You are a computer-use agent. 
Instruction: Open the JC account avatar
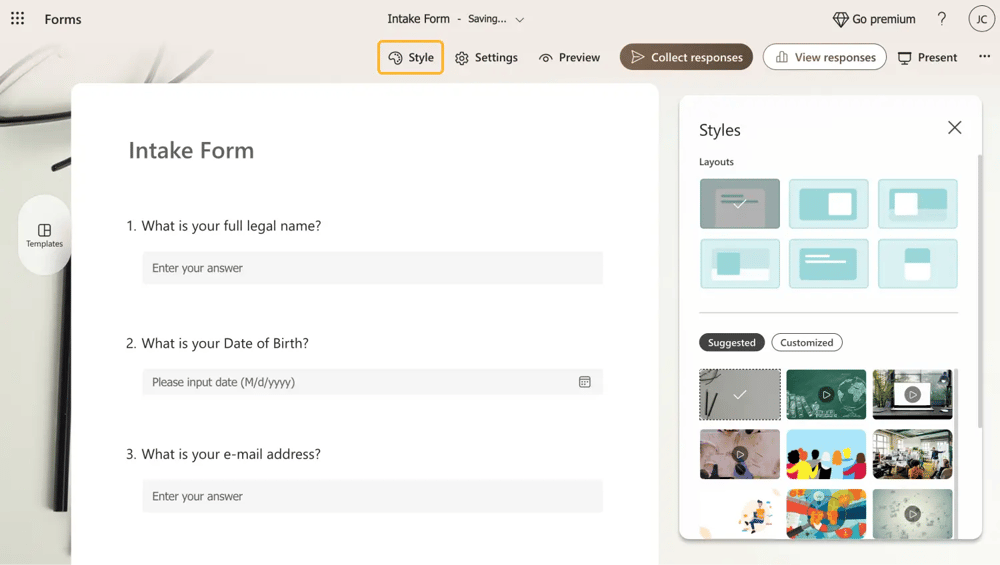click(981, 19)
